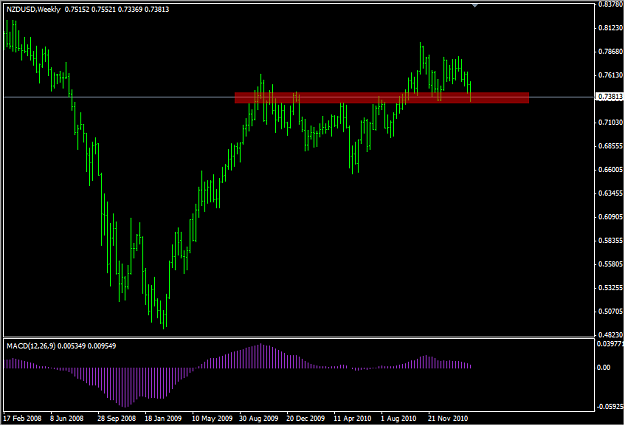Screen dimensions: 625x426
Task: Click the 21 Nov 2010 date label
Action: (x=448, y=418)
